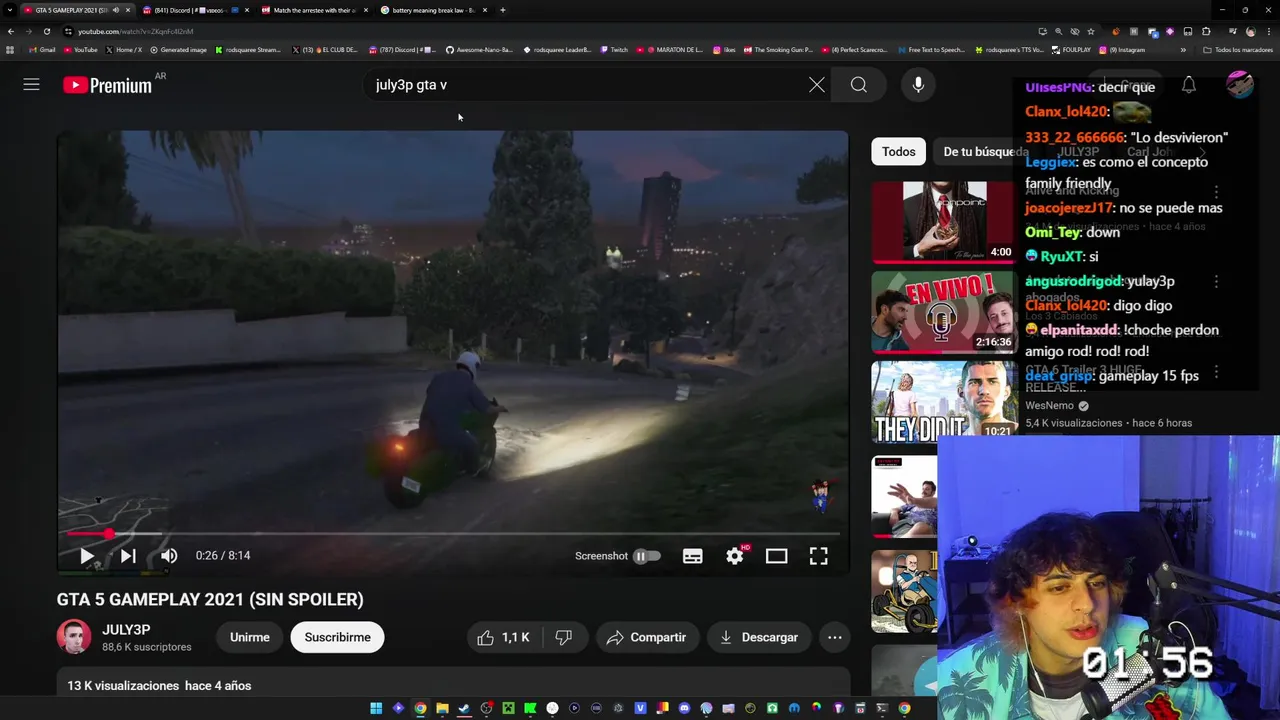Open the Windows Start menu
Image resolution: width=1280 pixels, height=720 pixels.
(x=376, y=708)
